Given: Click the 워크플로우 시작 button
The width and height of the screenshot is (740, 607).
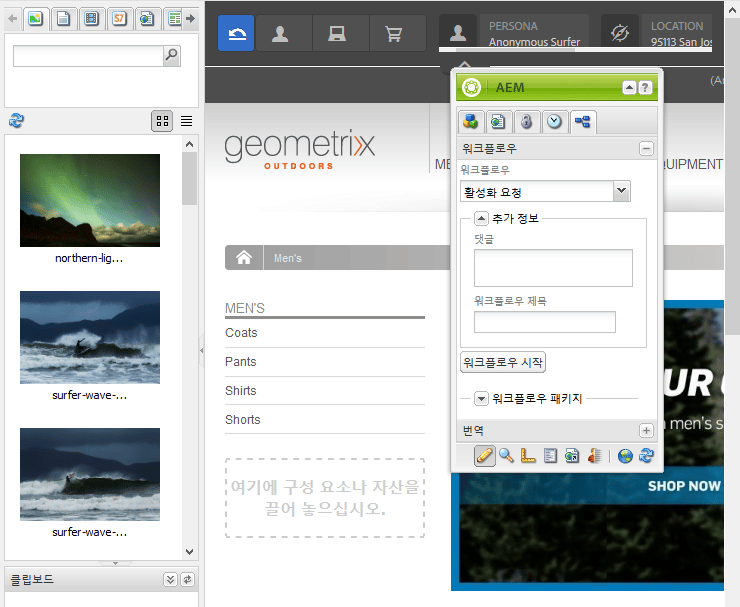Looking at the screenshot, I should 503,362.
